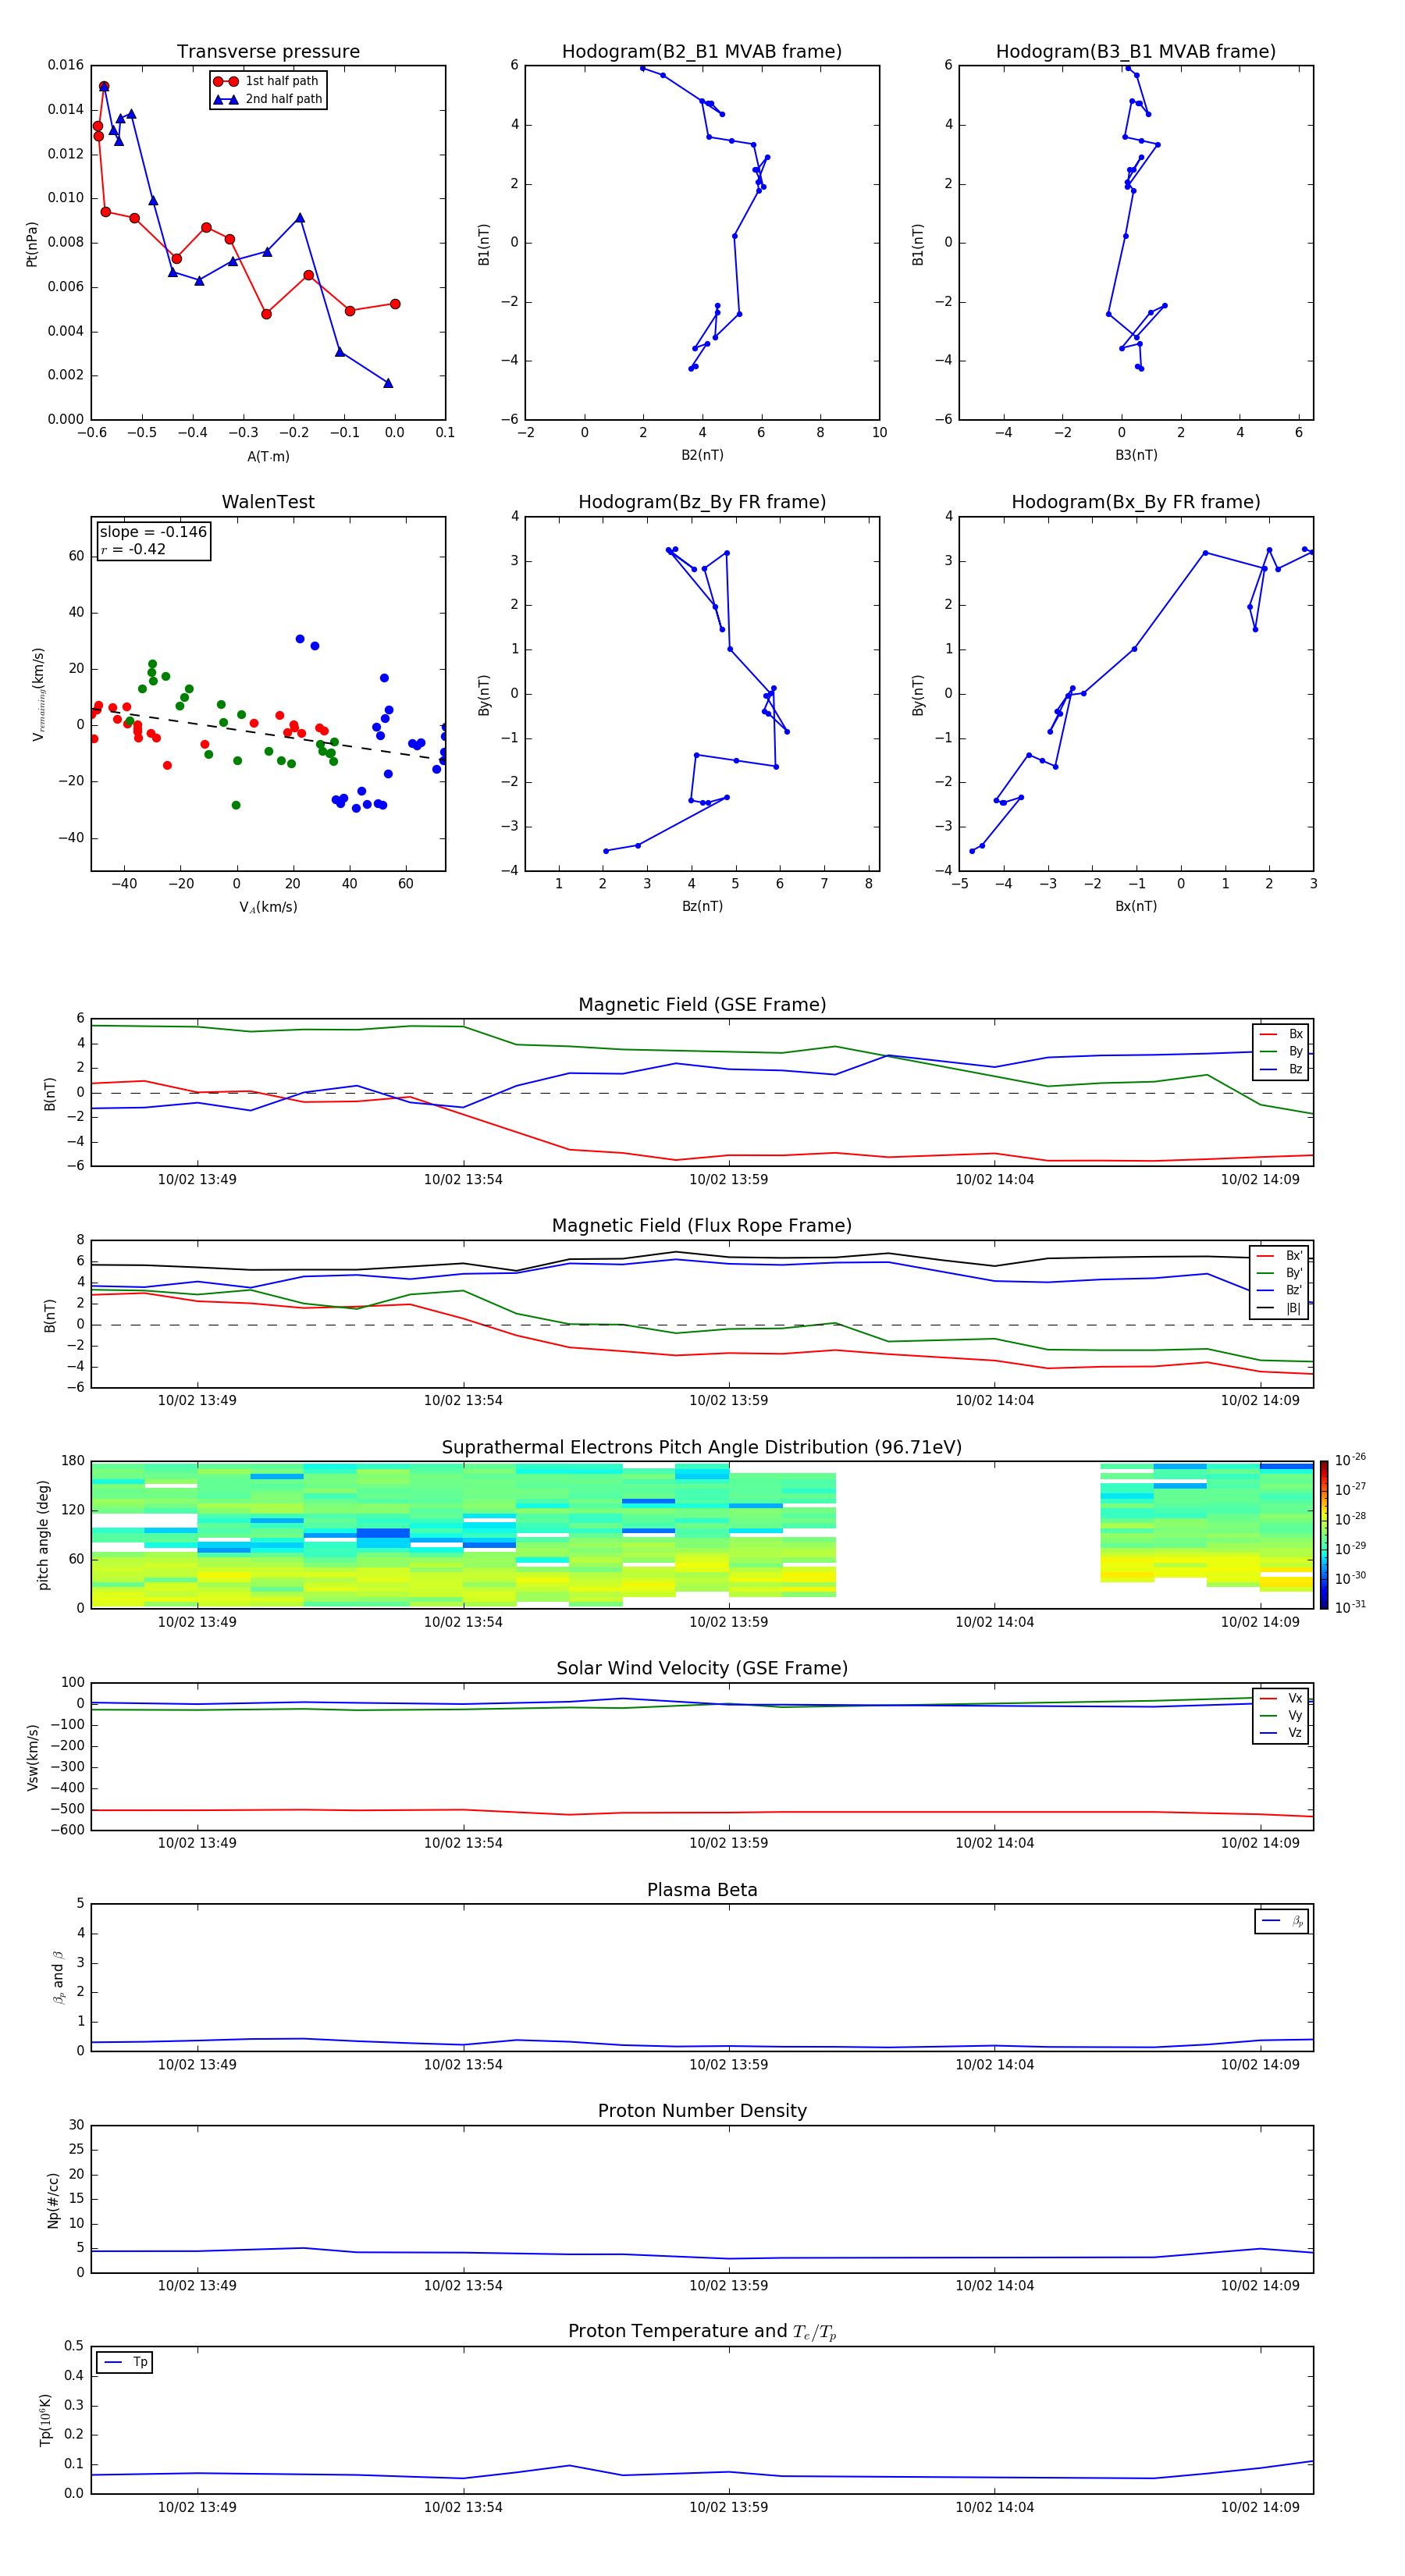Click the "Hodogram(Bz_By FR frame)" title
This screenshot has height=2576, width=1405.
(702, 502)
